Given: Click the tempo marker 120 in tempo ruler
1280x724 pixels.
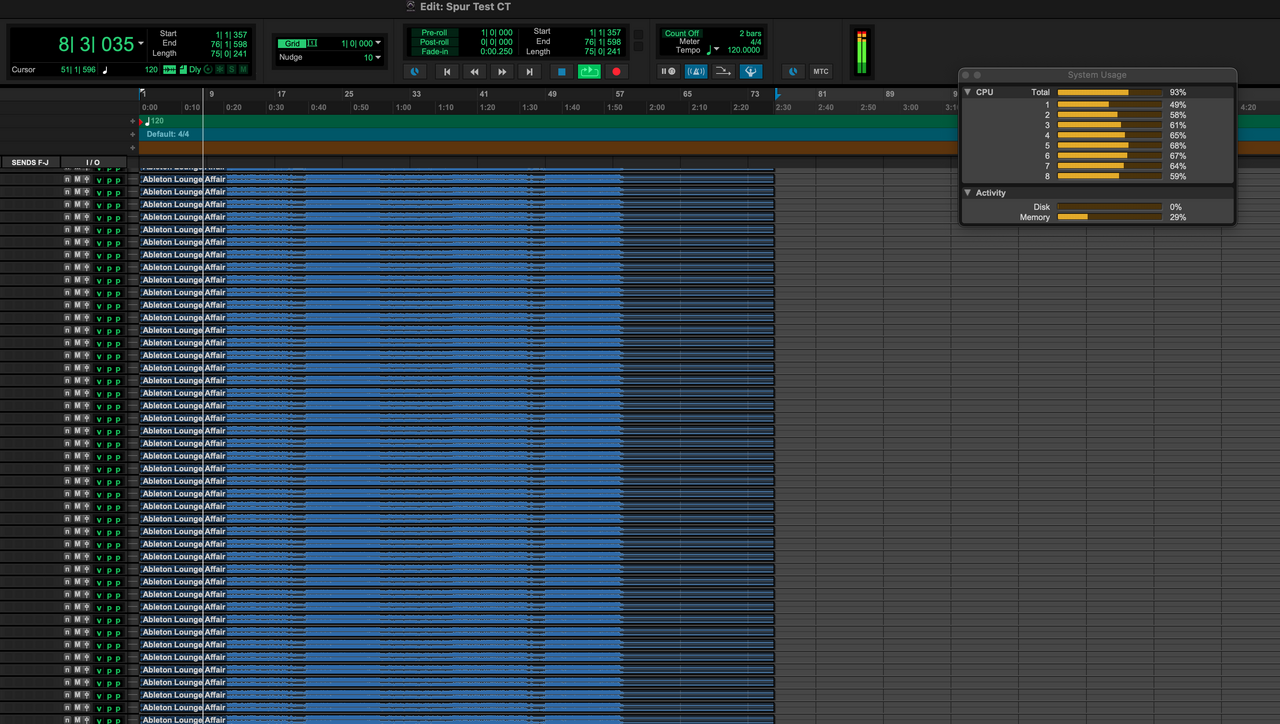Looking at the screenshot, I should [155, 121].
